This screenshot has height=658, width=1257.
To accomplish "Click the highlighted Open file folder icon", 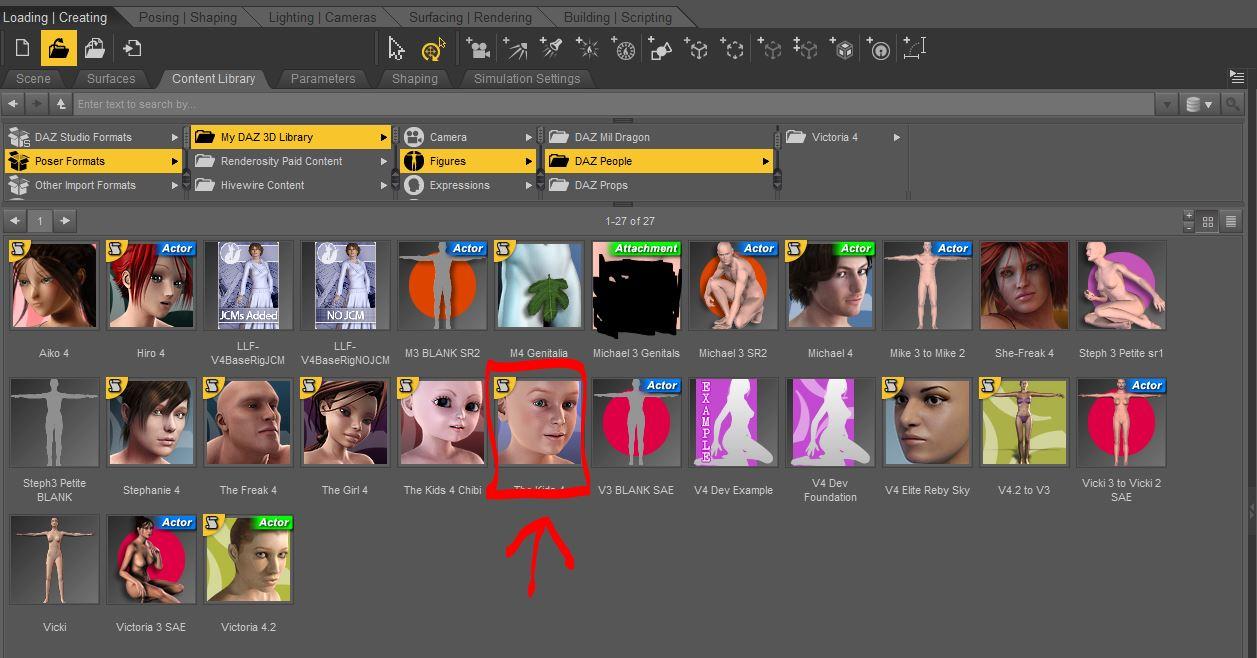I will [59, 48].
